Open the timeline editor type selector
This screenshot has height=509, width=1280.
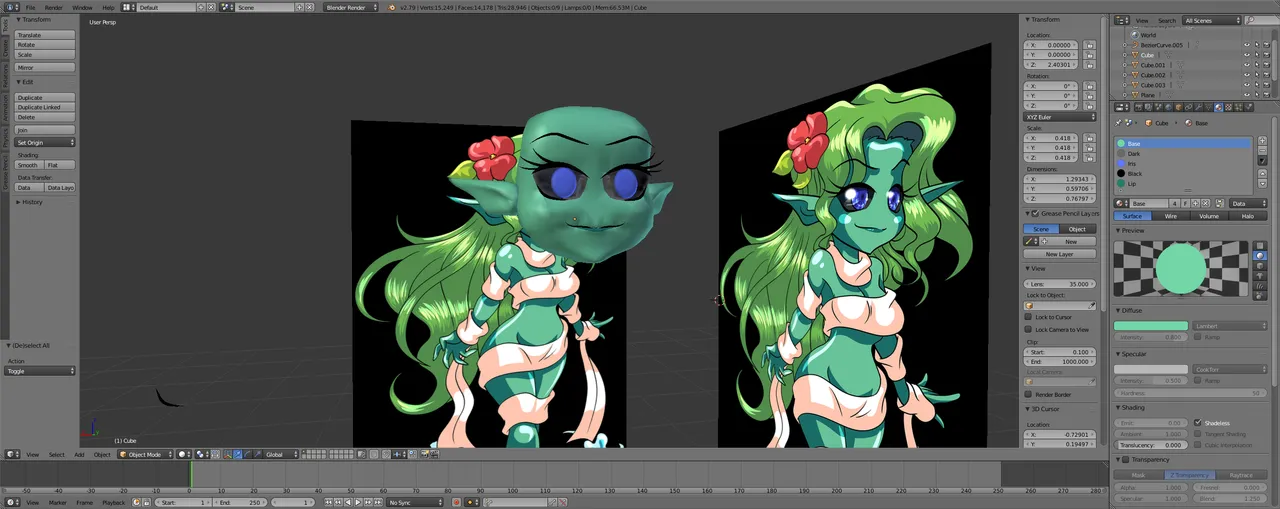12,502
